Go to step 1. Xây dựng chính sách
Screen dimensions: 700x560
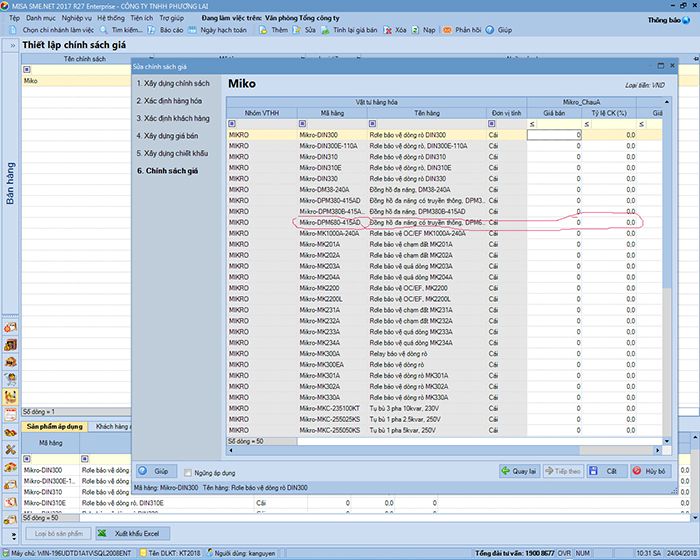(173, 83)
